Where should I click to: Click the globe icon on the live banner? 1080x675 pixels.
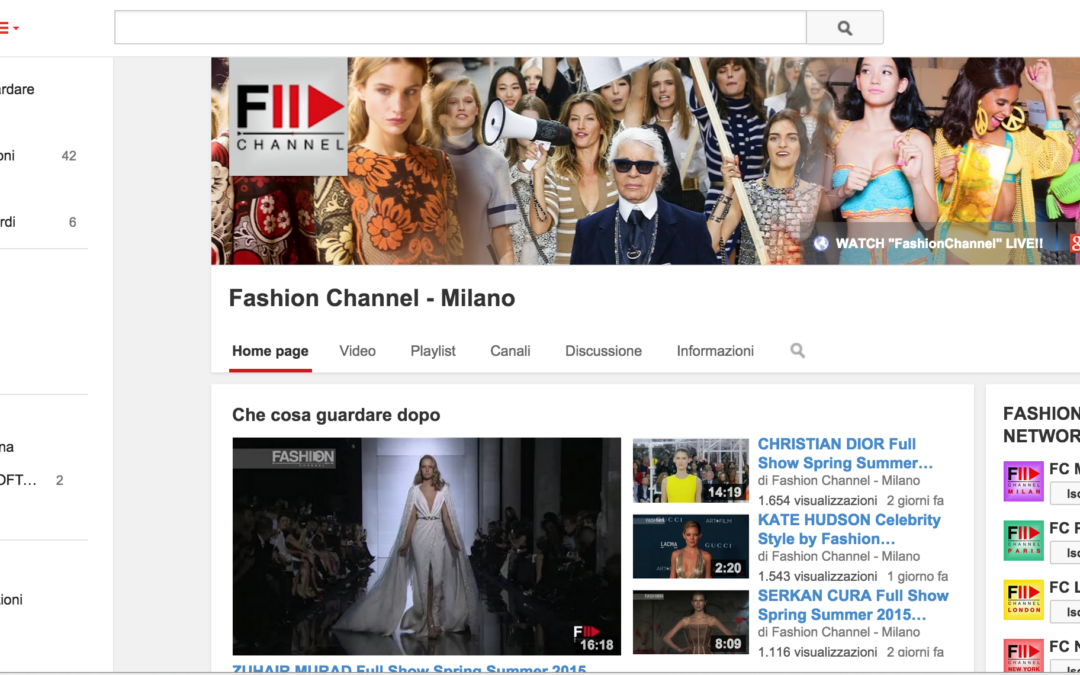pyautogui.click(x=822, y=242)
